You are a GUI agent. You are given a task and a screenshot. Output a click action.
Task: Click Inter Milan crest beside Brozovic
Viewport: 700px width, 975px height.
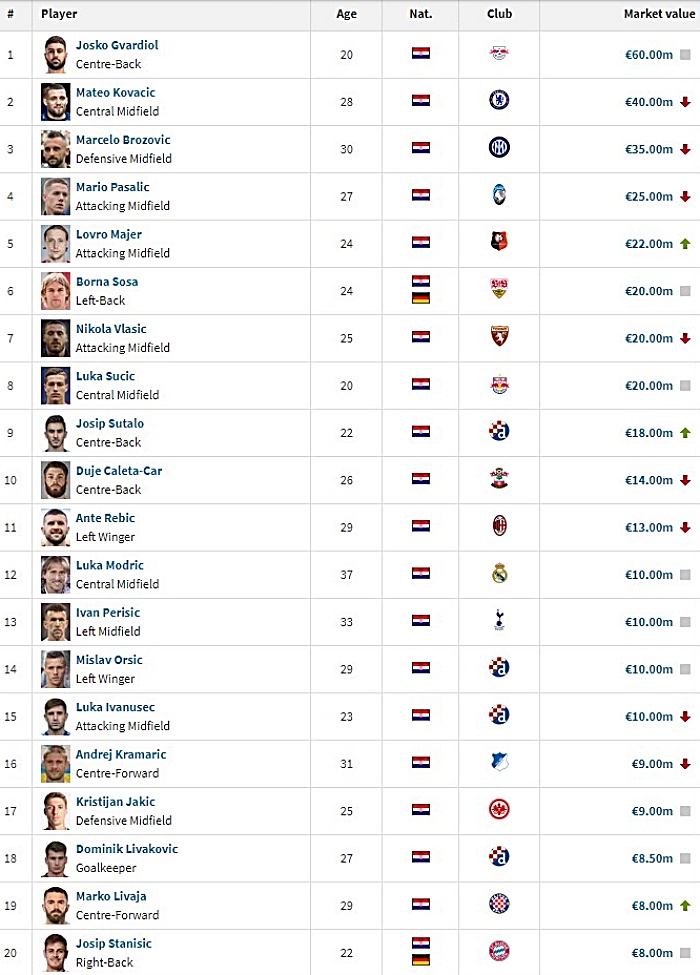tap(499, 147)
